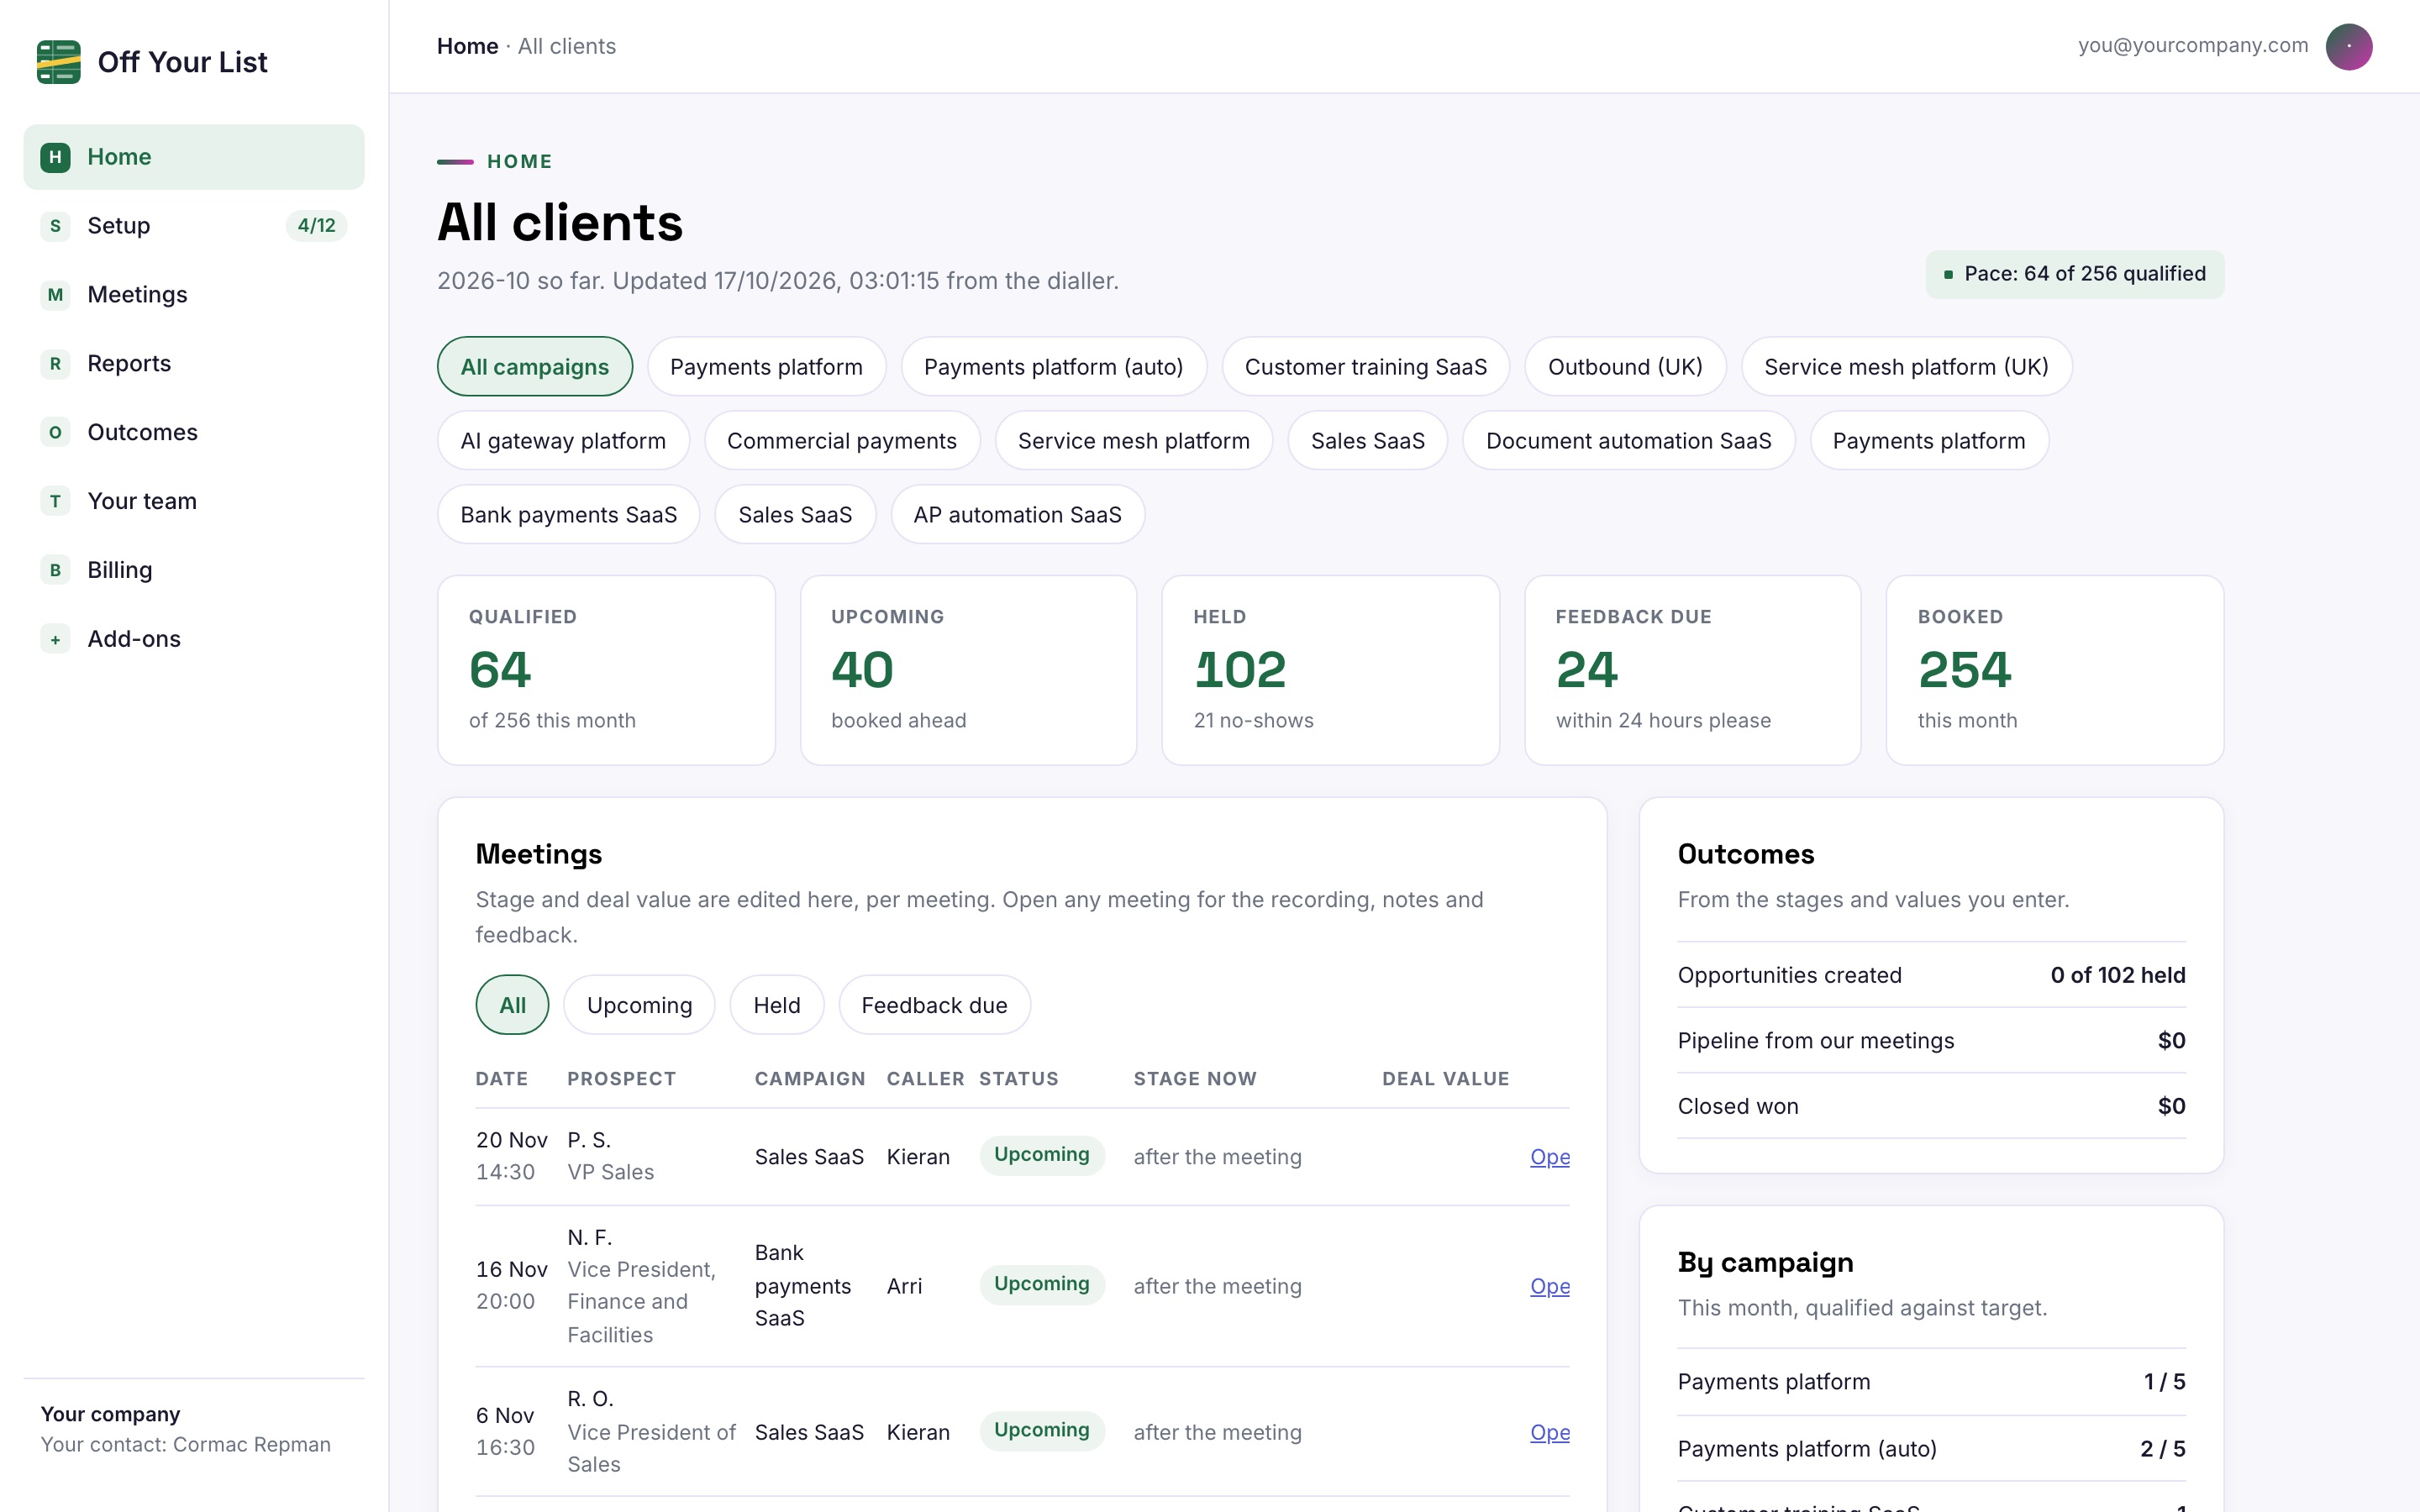Image resolution: width=2420 pixels, height=1512 pixels.
Task: Filter by Document automation SaaS campaign
Action: tap(1629, 441)
